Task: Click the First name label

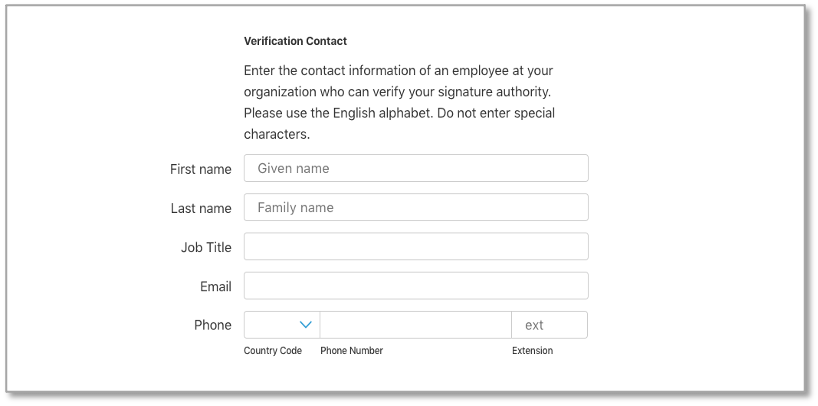Action: click(201, 169)
